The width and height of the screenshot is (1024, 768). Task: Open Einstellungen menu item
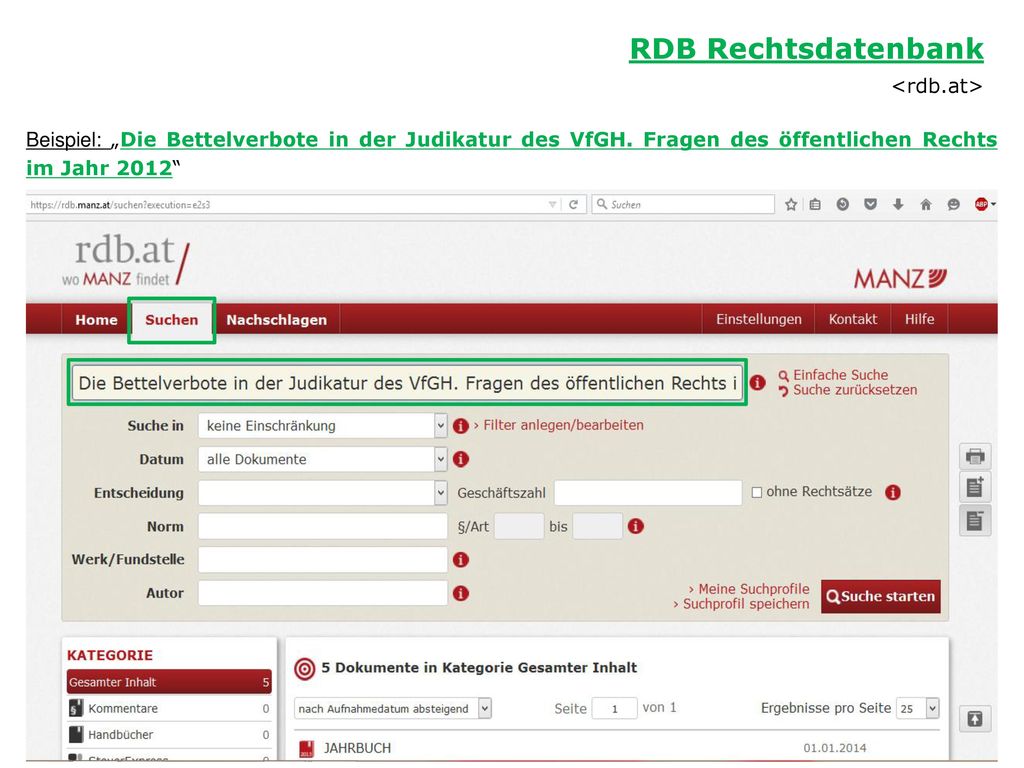[x=758, y=319]
